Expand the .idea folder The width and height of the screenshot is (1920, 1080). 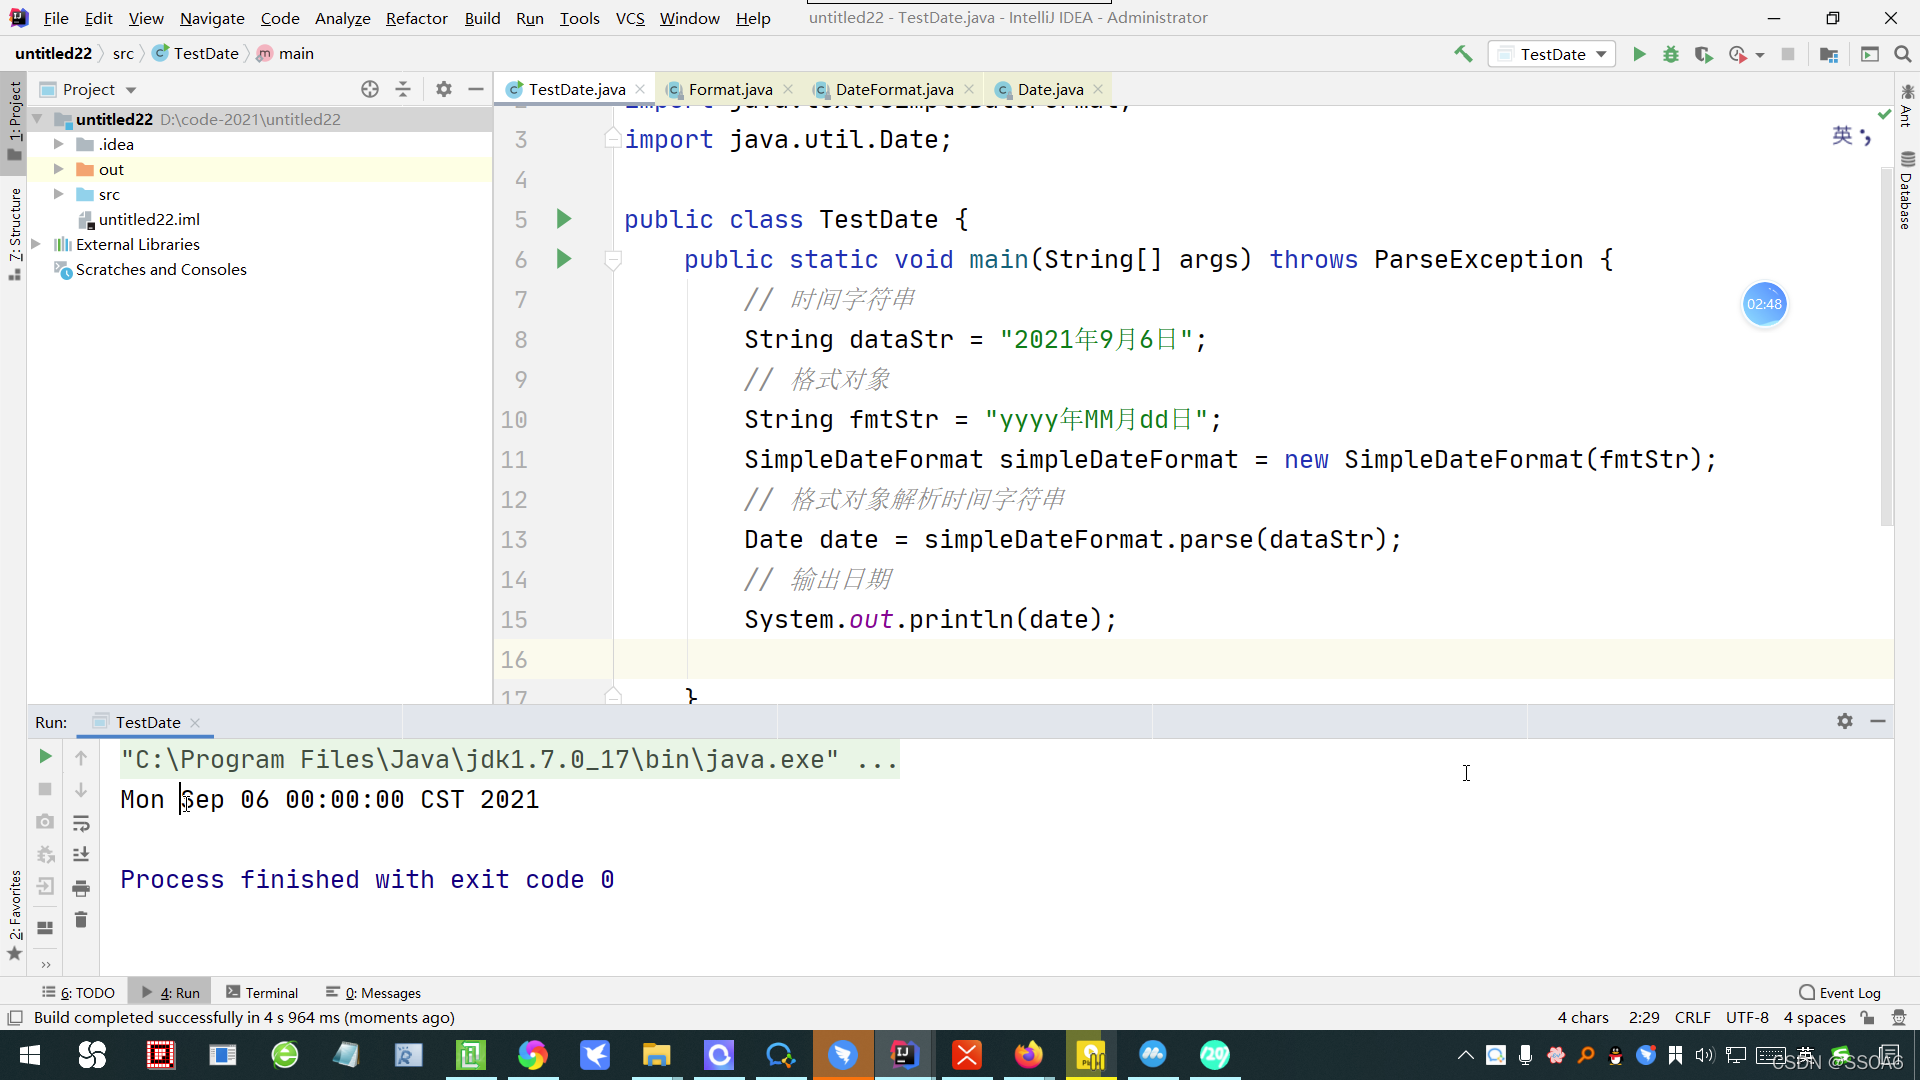coord(59,144)
